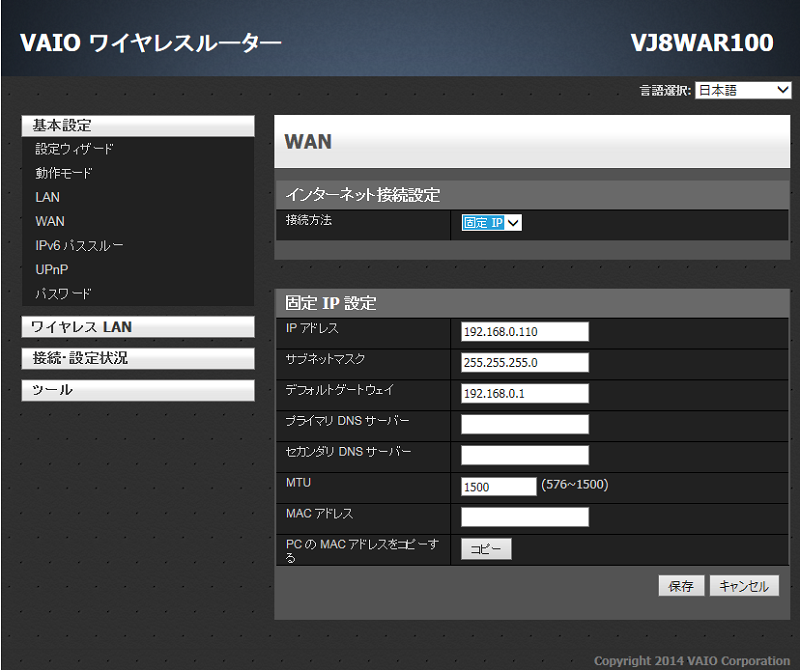Viewport: 800px width, 670px height.
Task: Click the MTU value field
Action: click(x=498, y=487)
